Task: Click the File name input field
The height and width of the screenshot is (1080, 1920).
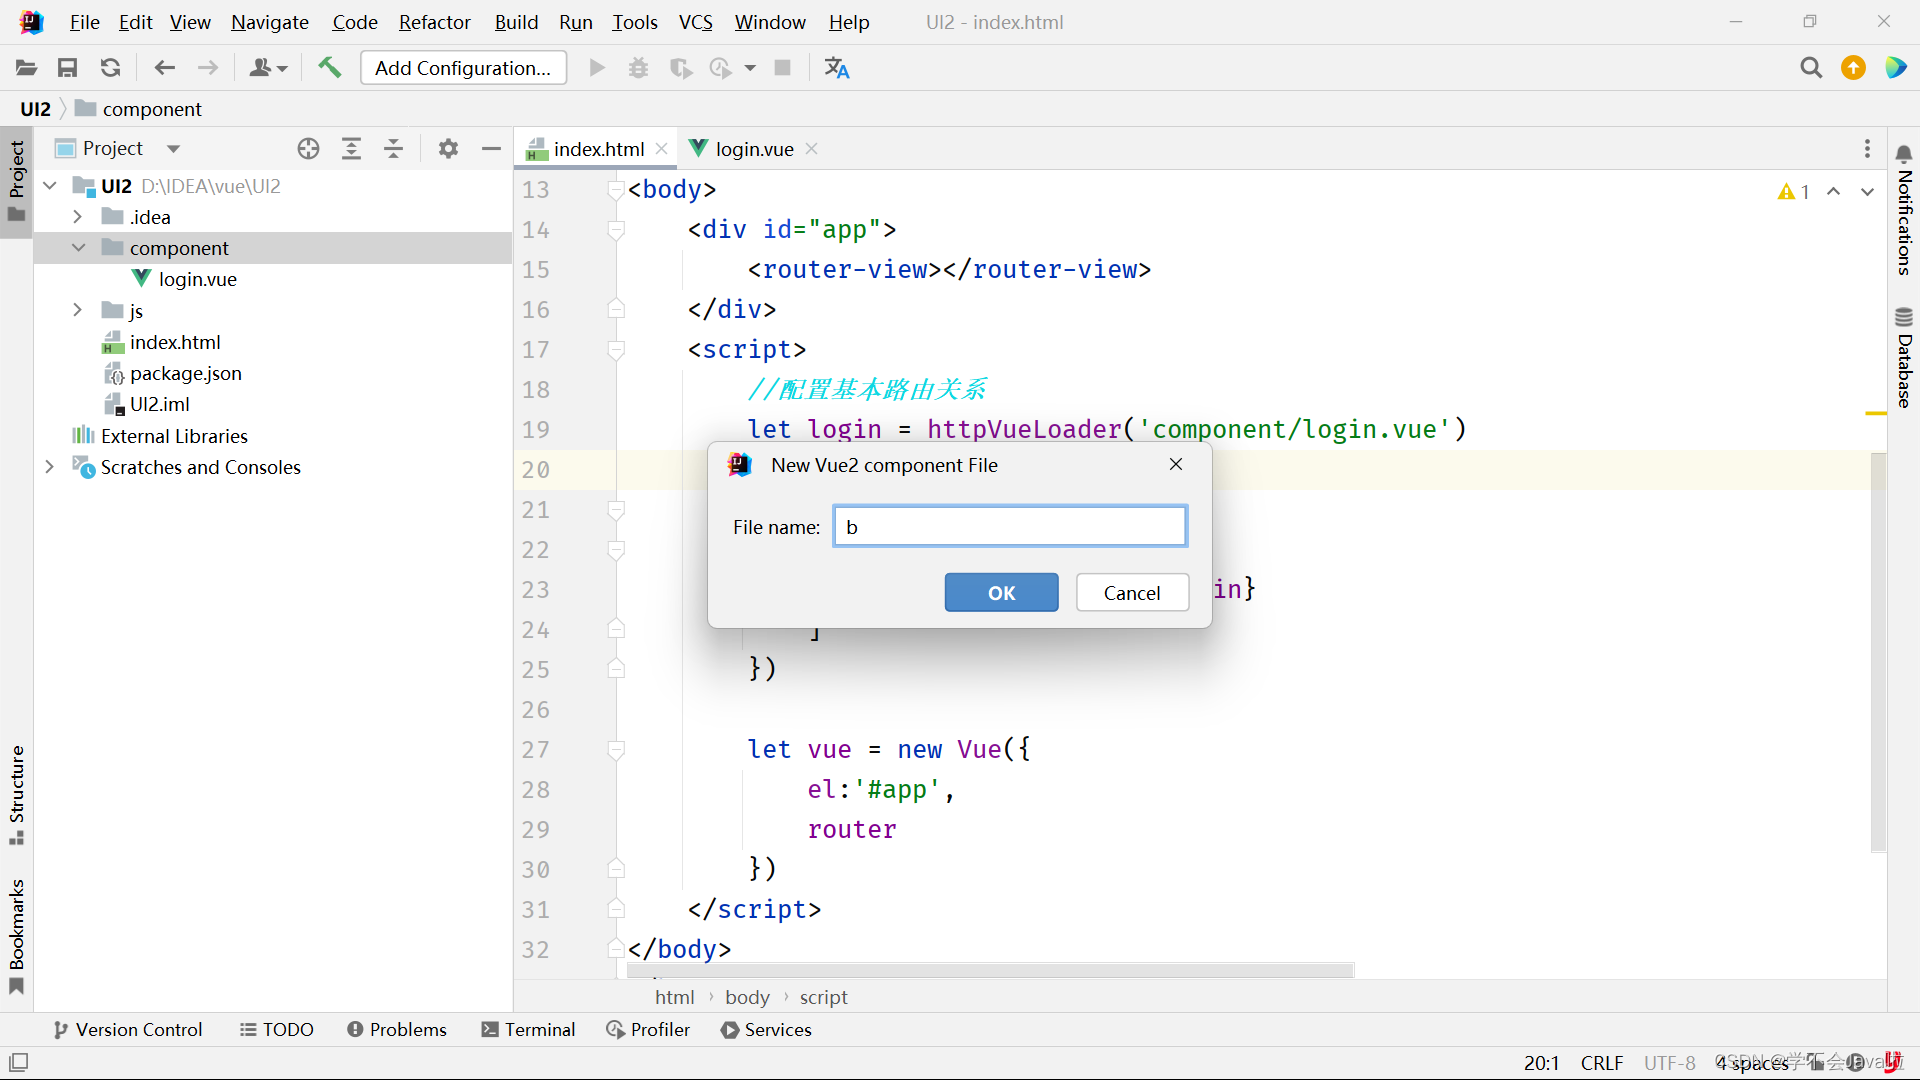Action: 1010,527
